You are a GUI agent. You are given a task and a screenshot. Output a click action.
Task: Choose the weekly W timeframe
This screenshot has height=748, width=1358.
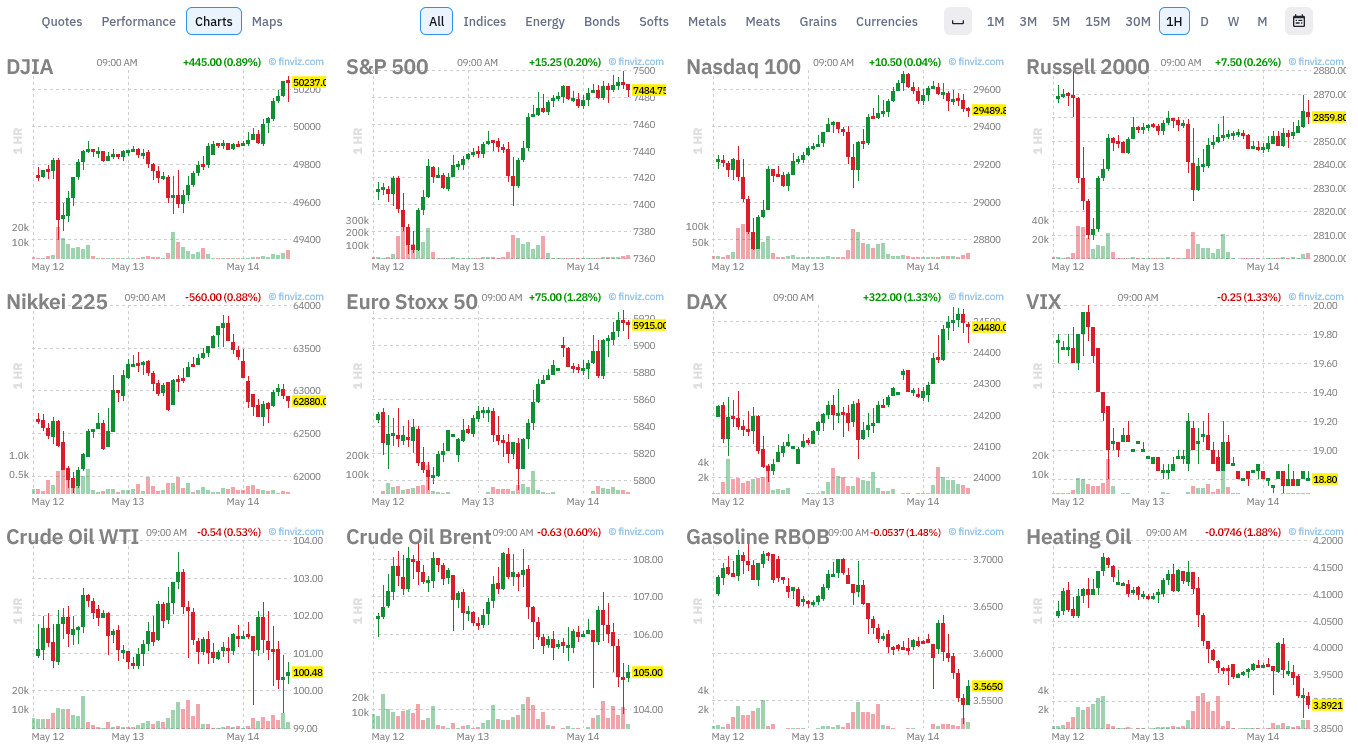[1233, 21]
